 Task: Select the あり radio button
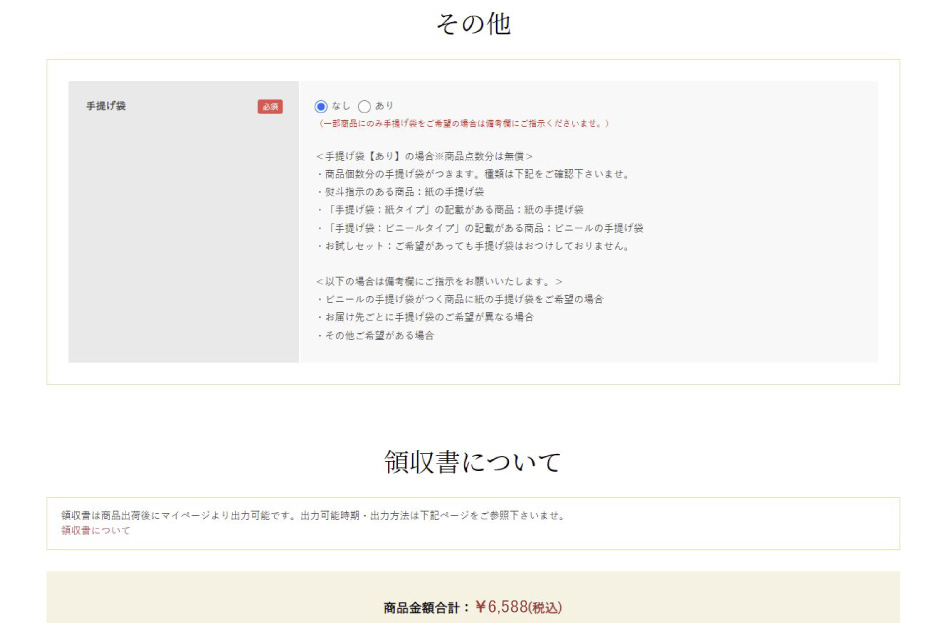(364, 106)
